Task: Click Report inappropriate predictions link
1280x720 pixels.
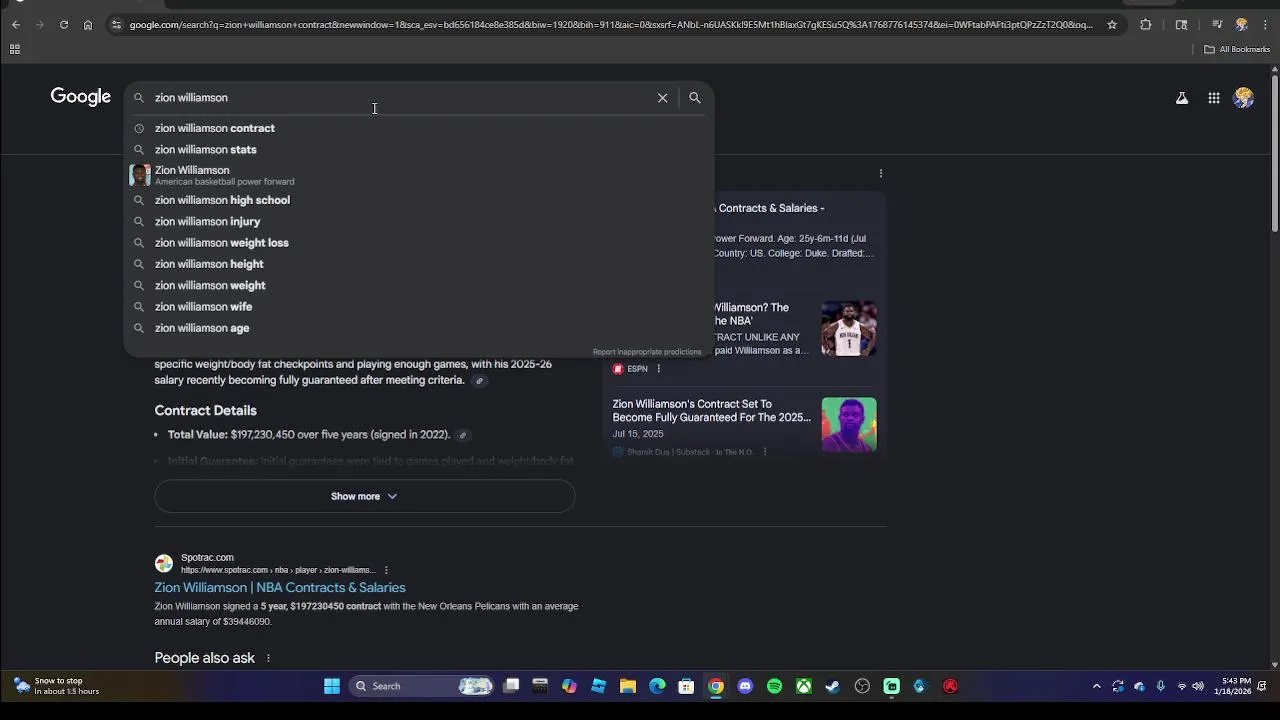Action: tap(647, 352)
